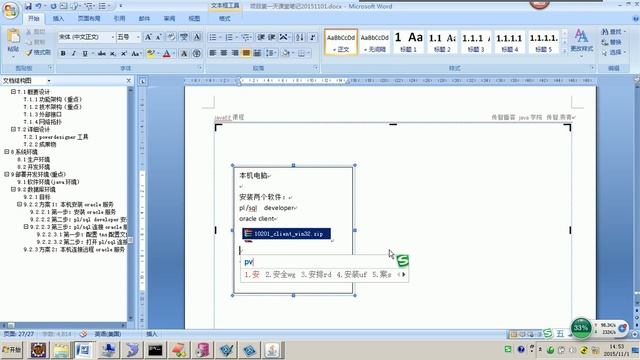Open the round Office button menu
This screenshot has width=640, height=360.
[10, 10]
